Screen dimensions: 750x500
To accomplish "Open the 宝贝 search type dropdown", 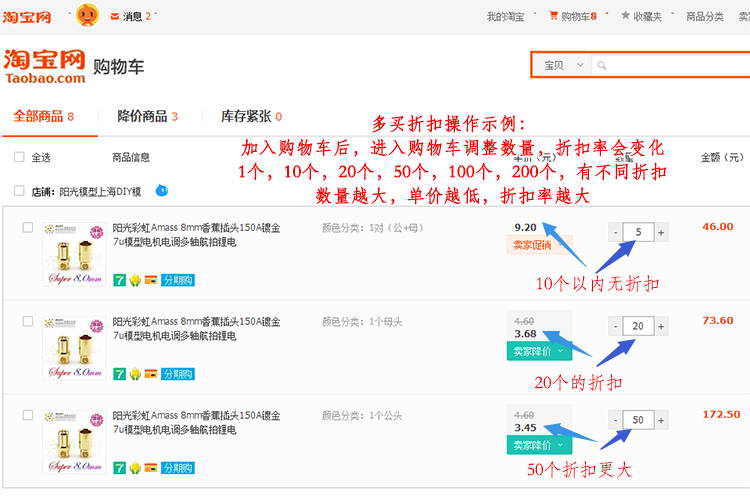I will click(x=563, y=65).
